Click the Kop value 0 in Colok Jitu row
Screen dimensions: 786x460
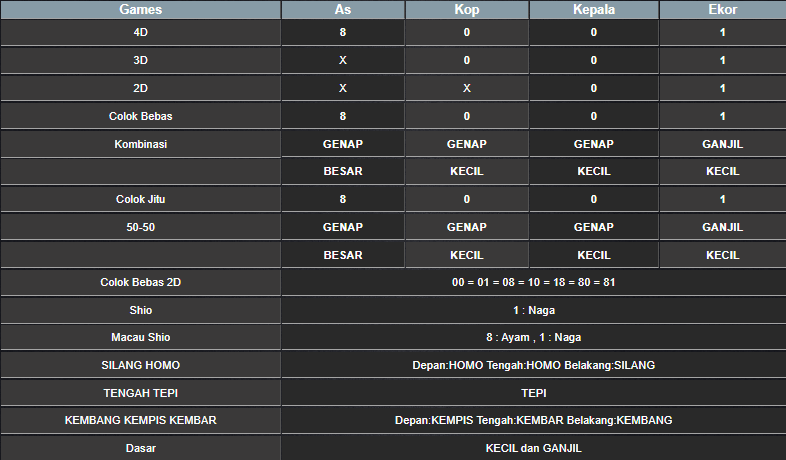(x=467, y=199)
